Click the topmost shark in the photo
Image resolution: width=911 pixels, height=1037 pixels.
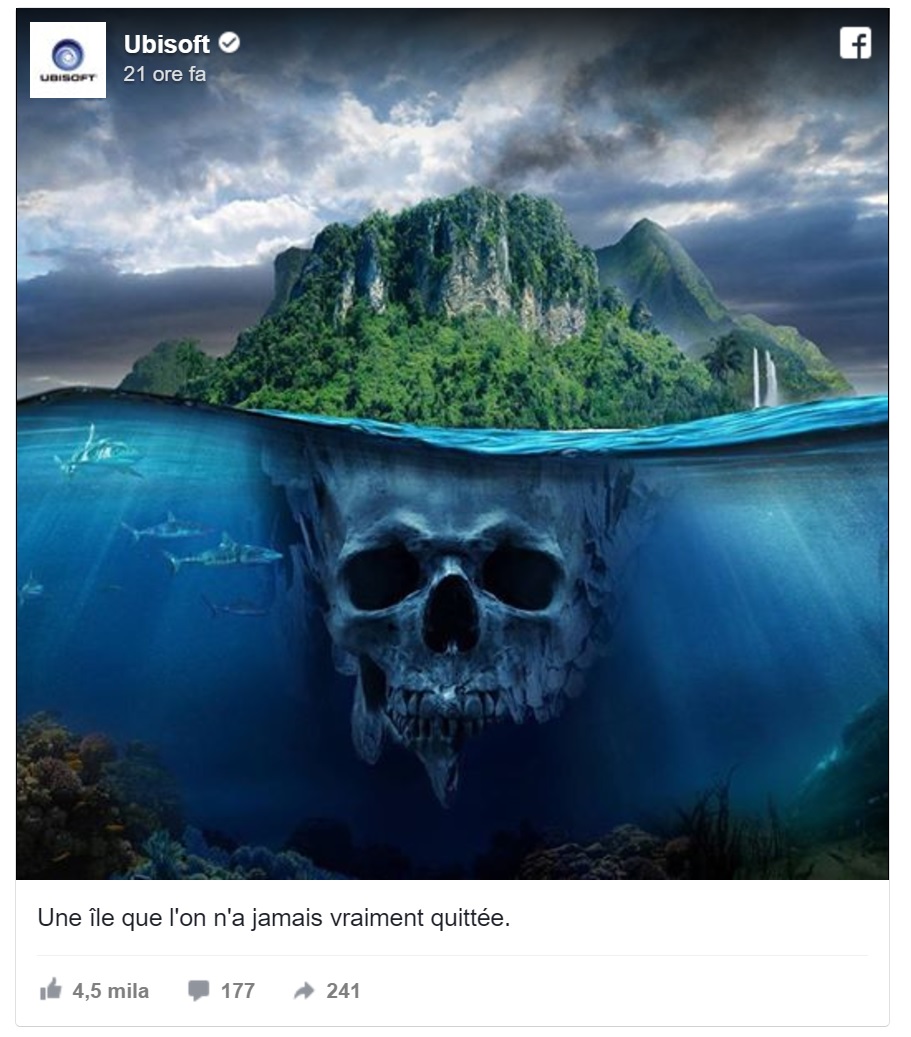tap(99, 453)
